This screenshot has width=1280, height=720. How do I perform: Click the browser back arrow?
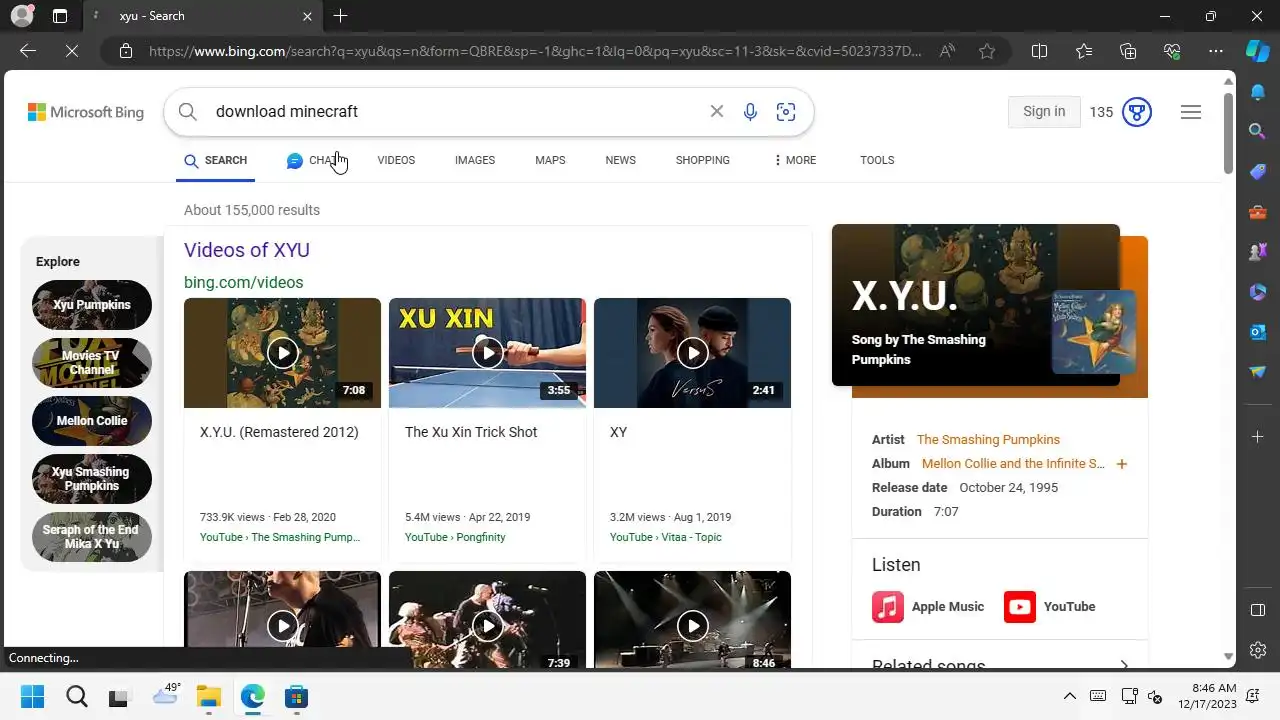28,51
